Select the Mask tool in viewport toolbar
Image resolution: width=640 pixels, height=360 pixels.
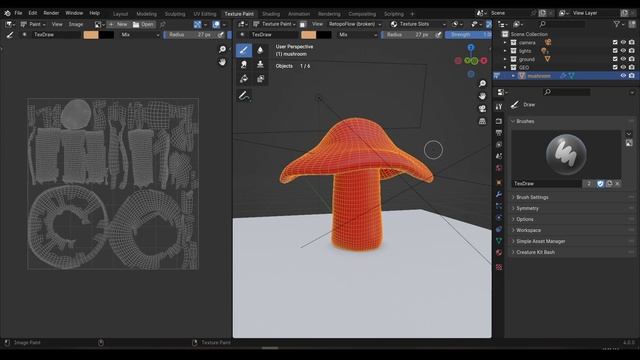260,79
